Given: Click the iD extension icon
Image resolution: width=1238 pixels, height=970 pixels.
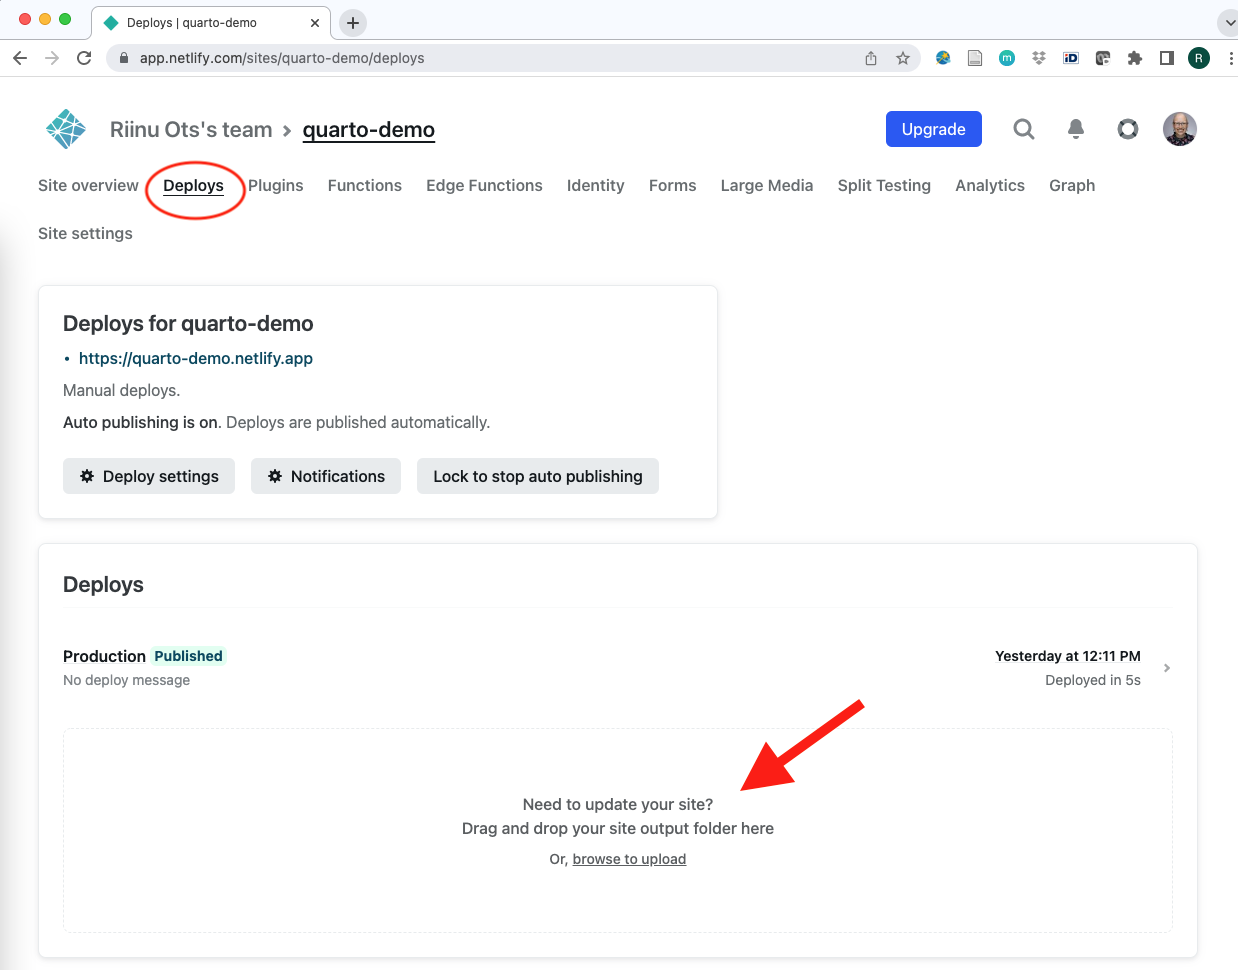Looking at the screenshot, I should tap(1071, 58).
